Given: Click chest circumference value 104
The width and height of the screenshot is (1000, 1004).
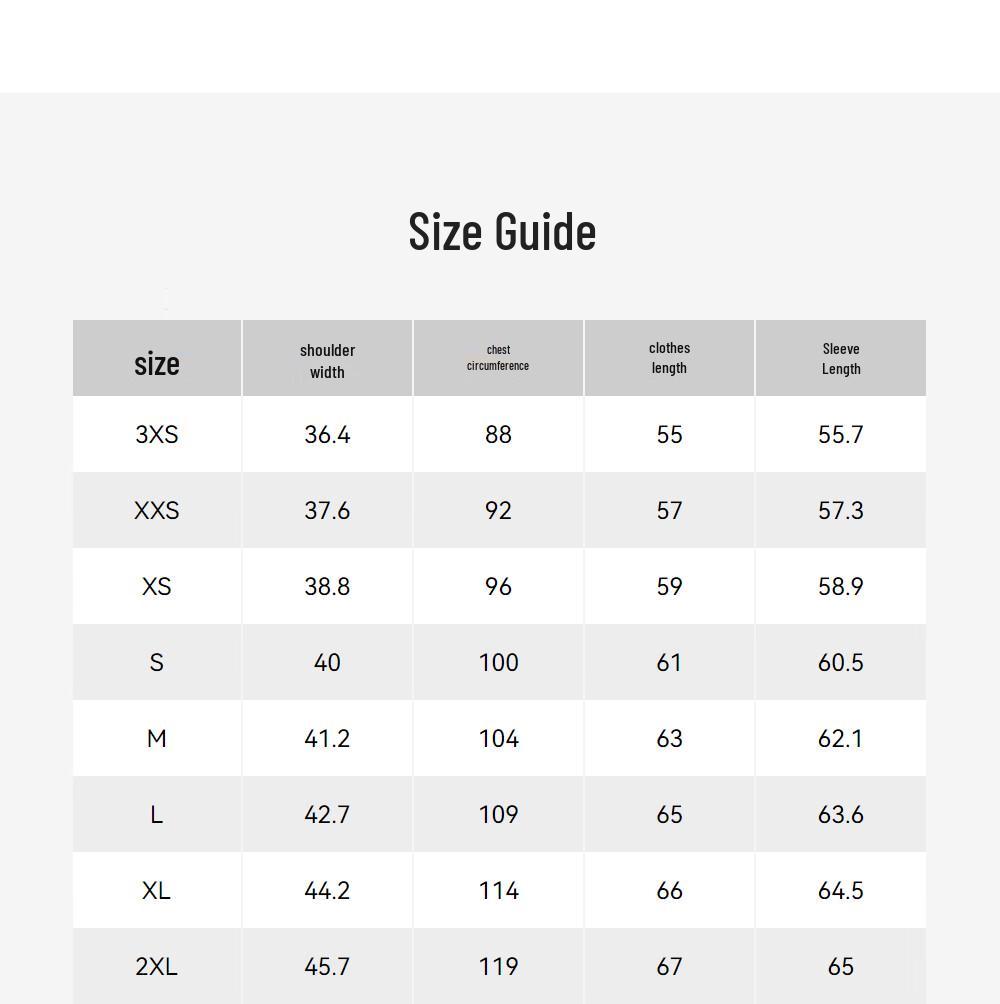Looking at the screenshot, I should click(x=498, y=738).
